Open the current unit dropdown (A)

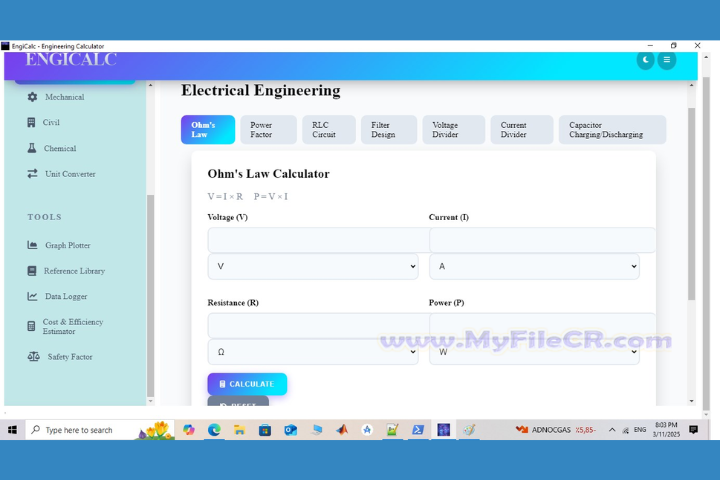tap(534, 266)
